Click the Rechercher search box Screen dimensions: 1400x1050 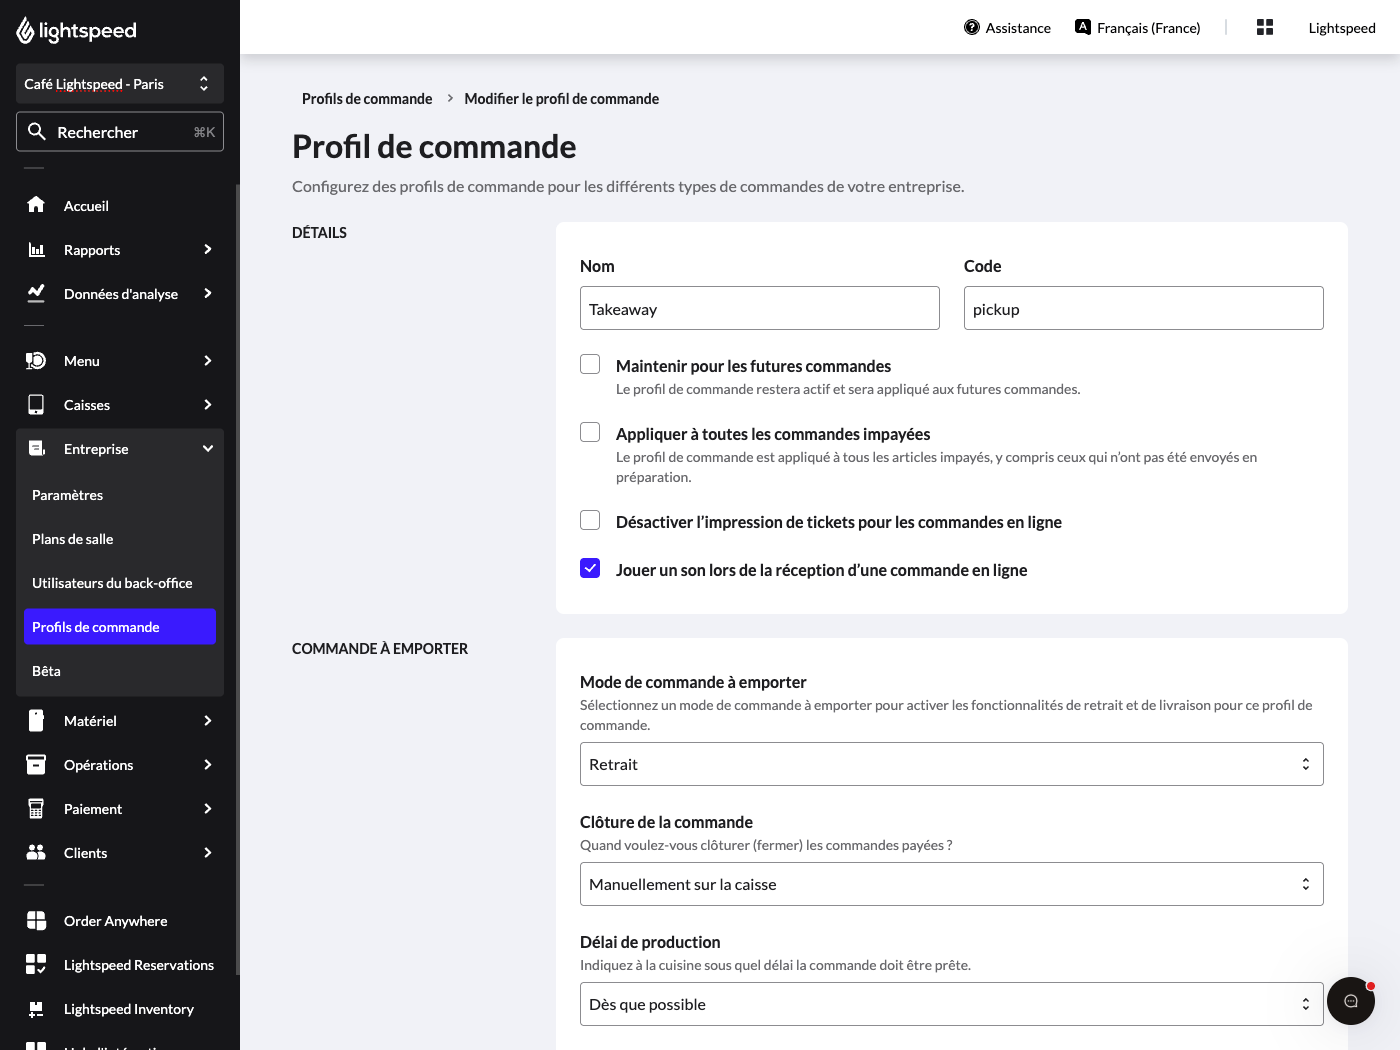click(x=120, y=132)
